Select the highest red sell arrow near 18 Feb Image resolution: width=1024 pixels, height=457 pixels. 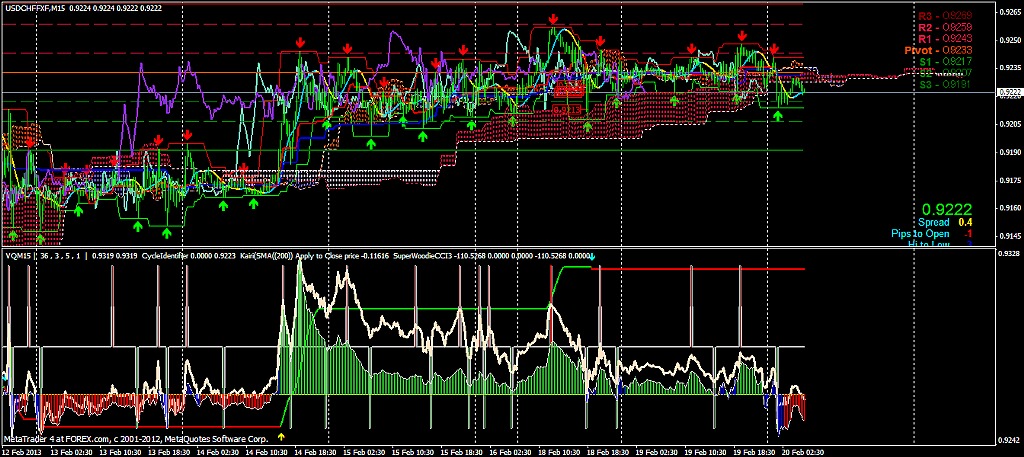553,19
